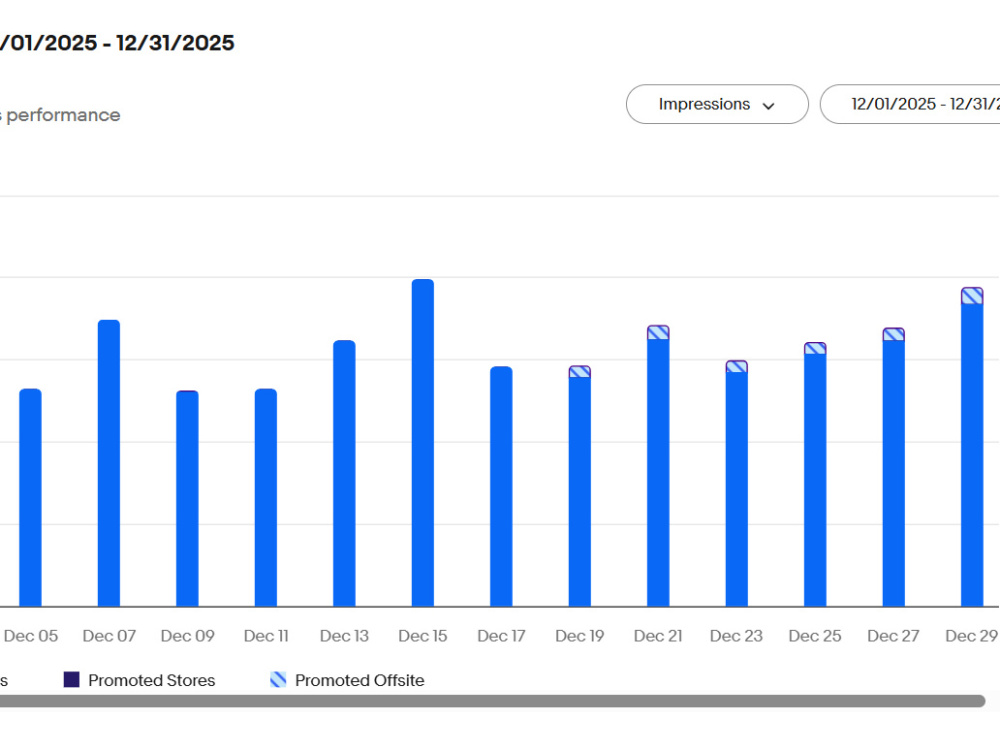Screen dimensions: 1000x750
Task: Select the tallest Dec 15 bar
Action: tap(423, 443)
